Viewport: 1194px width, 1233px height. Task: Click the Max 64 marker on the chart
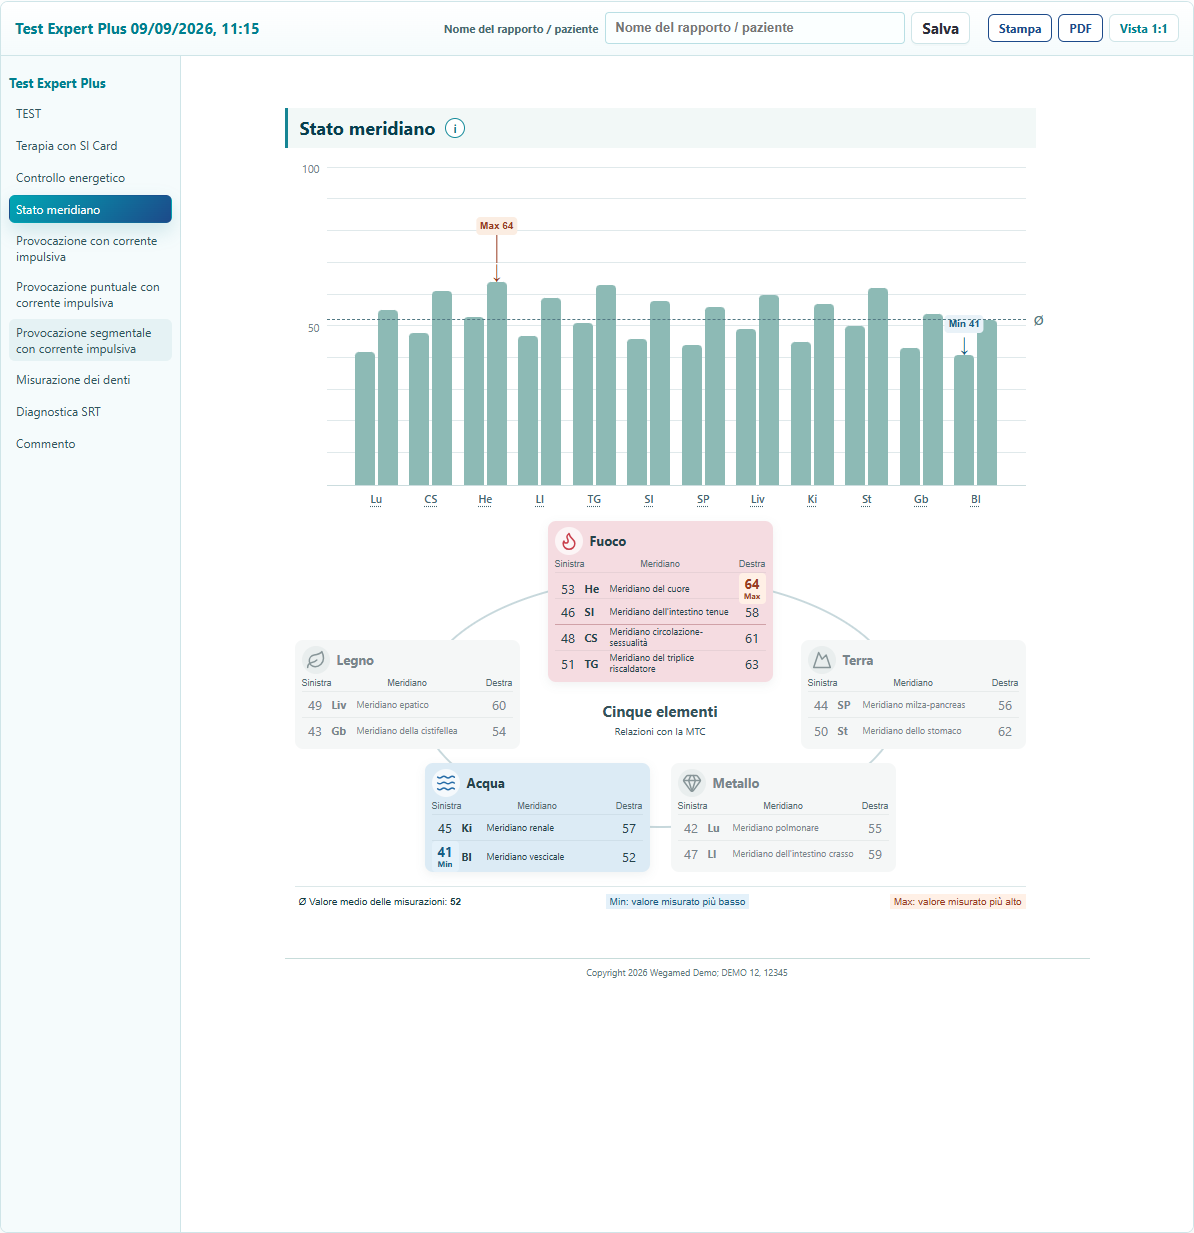pyautogui.click(x=496, y=226)
